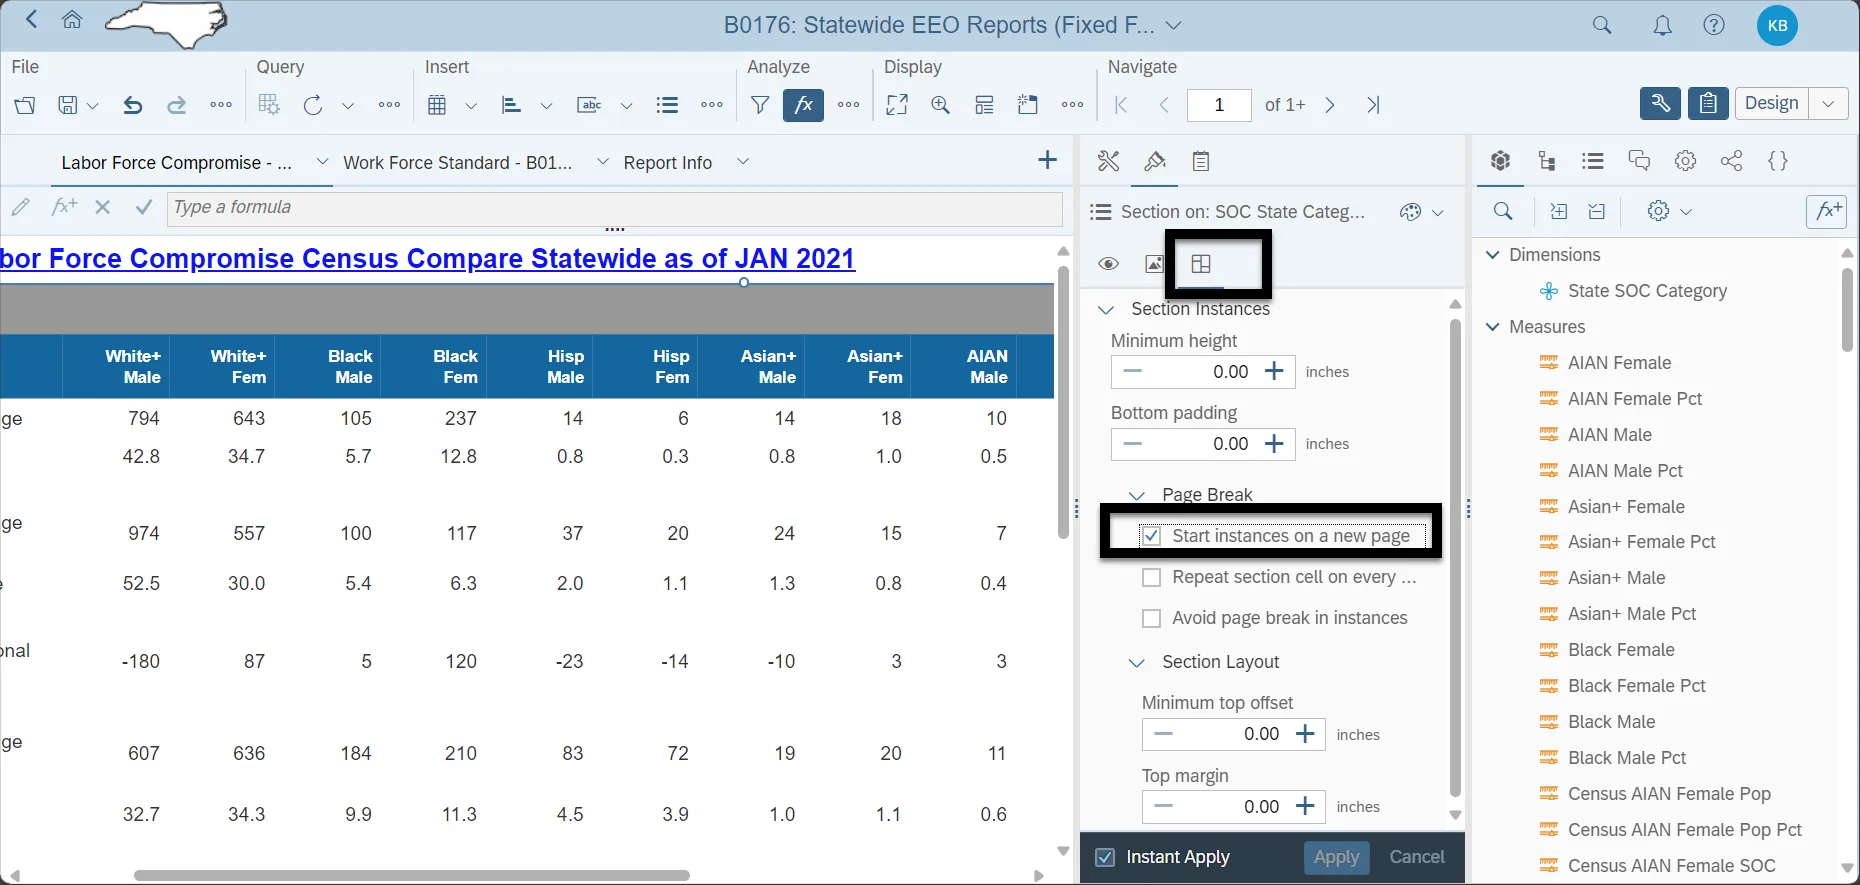Uncheck Start instances on a new page
Viewport: 1860px width, 885px height.
click(1152, 536)
